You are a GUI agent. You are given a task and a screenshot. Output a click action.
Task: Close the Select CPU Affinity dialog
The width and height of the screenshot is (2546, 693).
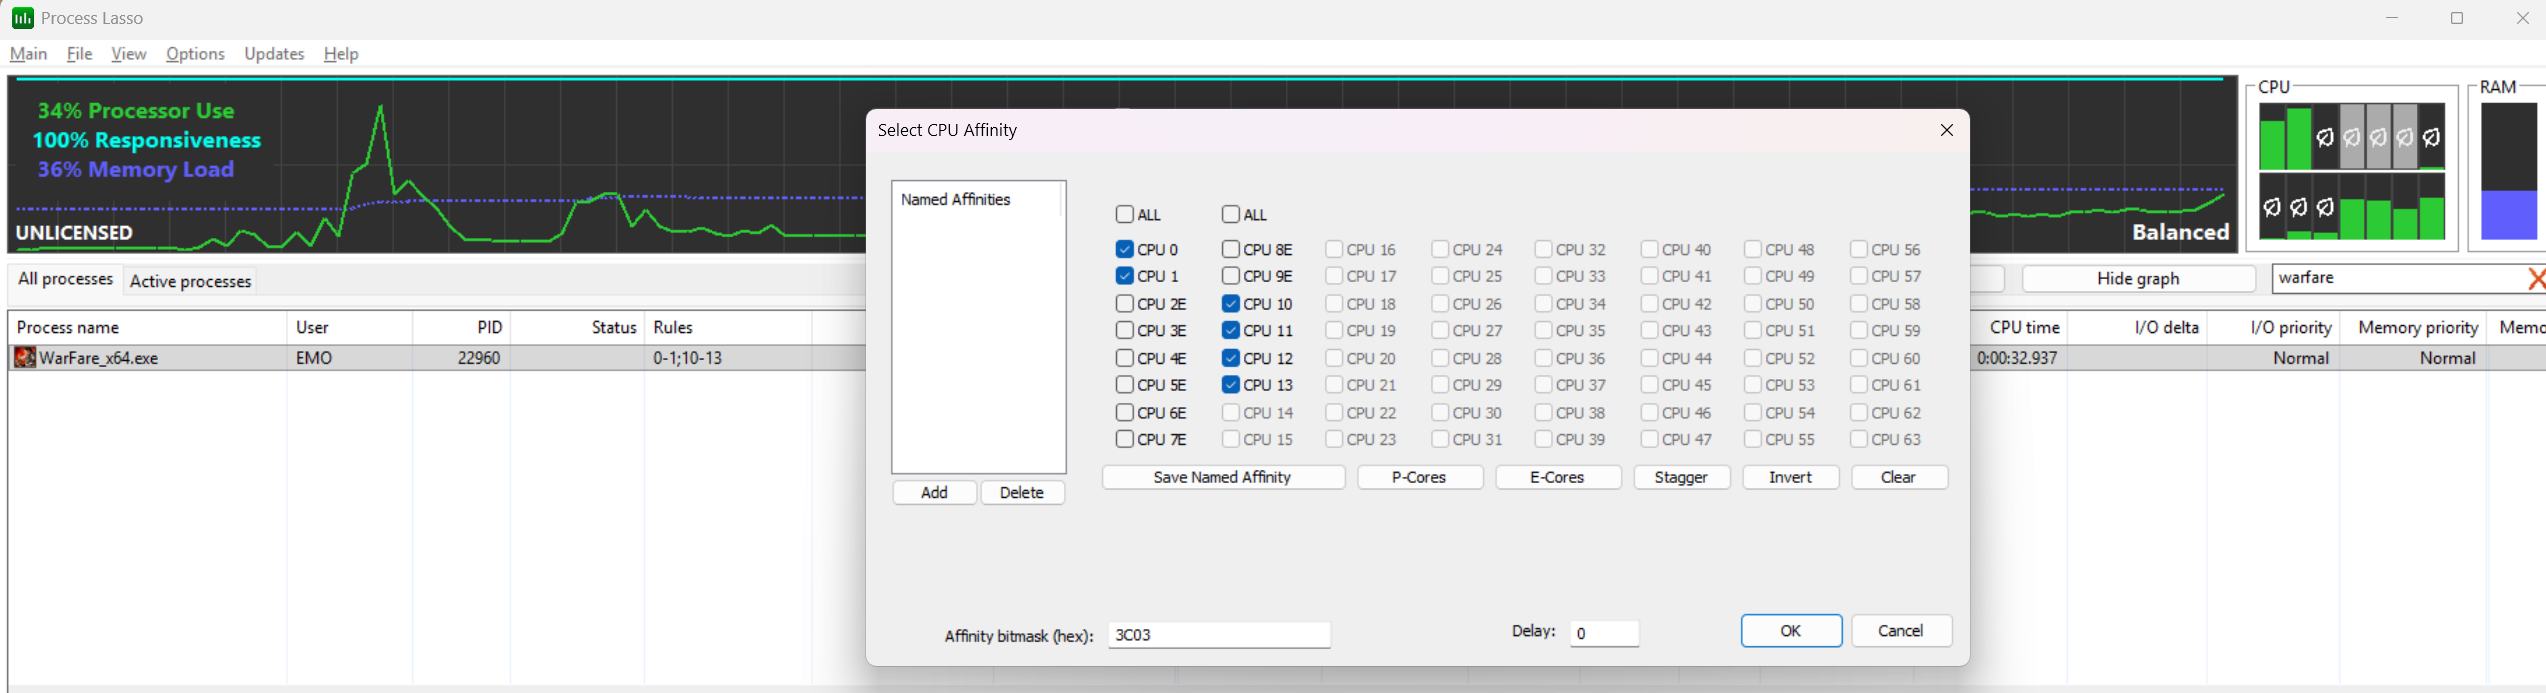(1946, 130)
